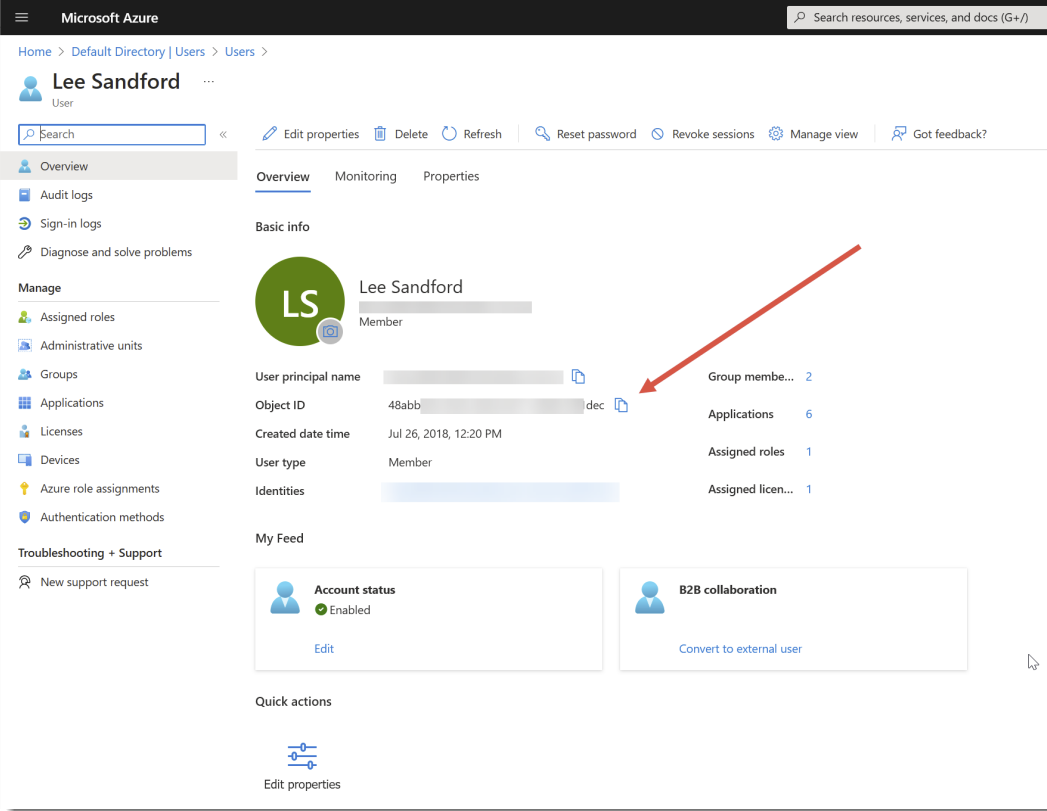
Task: Open Default Directory | Users breadcrumb
Action: coord(138,51)
